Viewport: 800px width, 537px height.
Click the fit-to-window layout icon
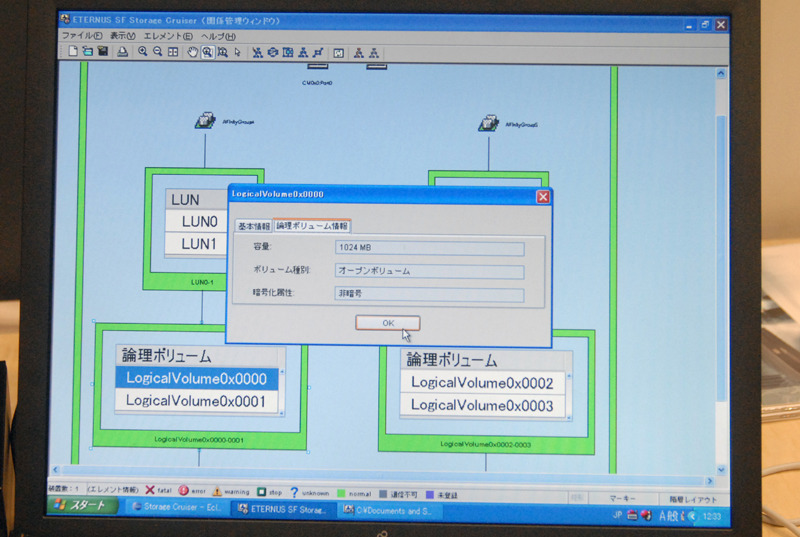(173, 52)
